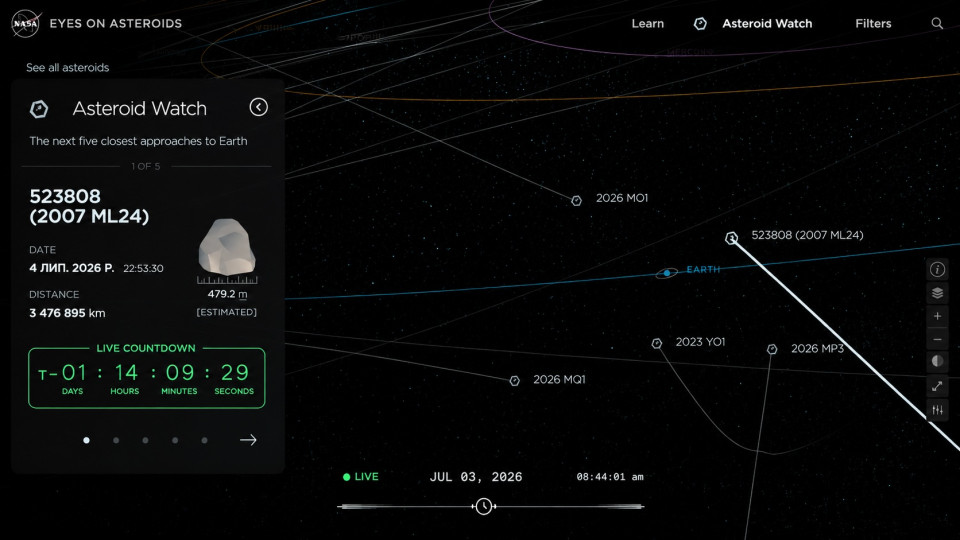Toggle lighting half-circle button
The image size is (960, 540).
[x=937, y=362]
